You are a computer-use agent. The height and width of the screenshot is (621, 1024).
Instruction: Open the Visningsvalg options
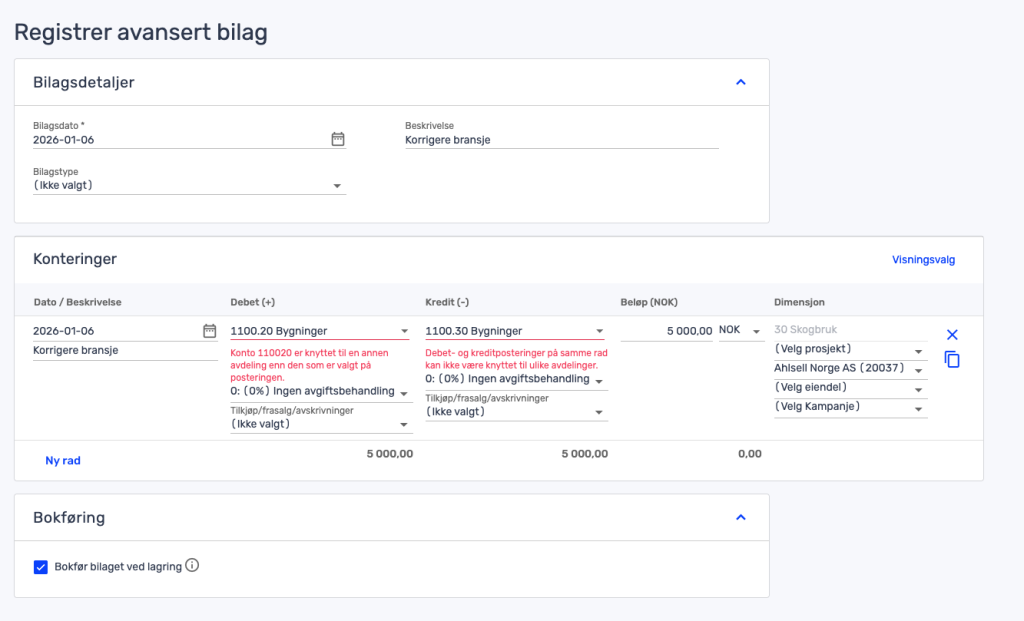[923, 259]
